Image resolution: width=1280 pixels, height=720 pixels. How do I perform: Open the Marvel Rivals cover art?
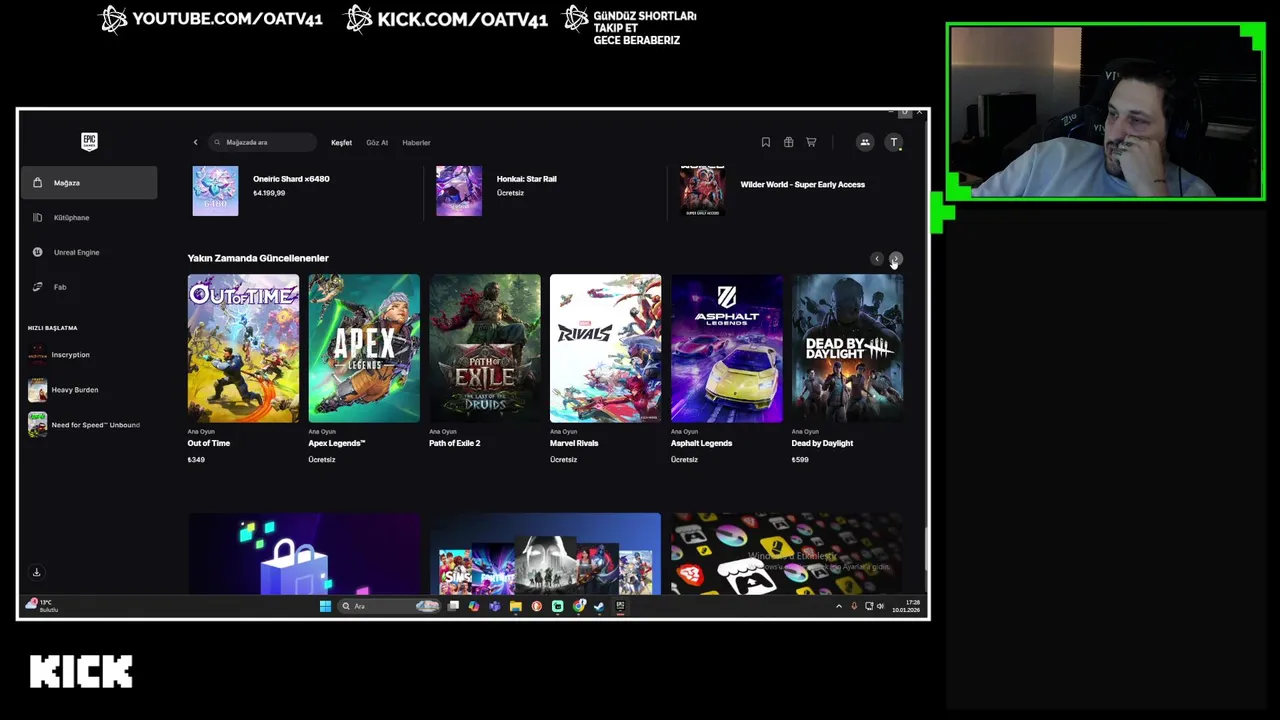click(605, 348)
